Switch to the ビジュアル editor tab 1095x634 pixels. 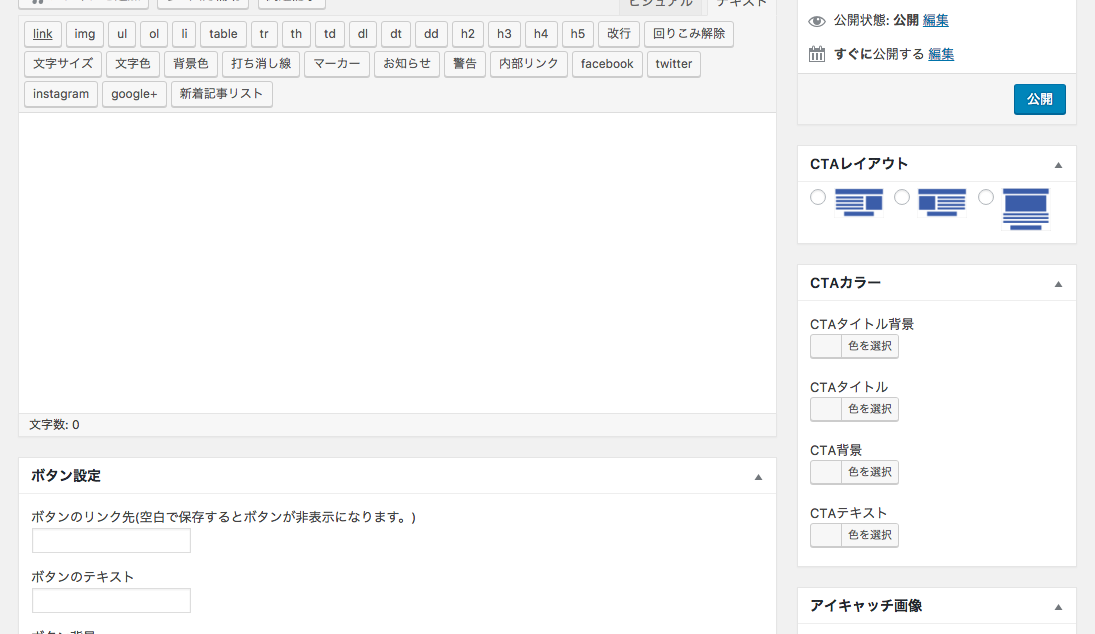[x=661, y=4]
